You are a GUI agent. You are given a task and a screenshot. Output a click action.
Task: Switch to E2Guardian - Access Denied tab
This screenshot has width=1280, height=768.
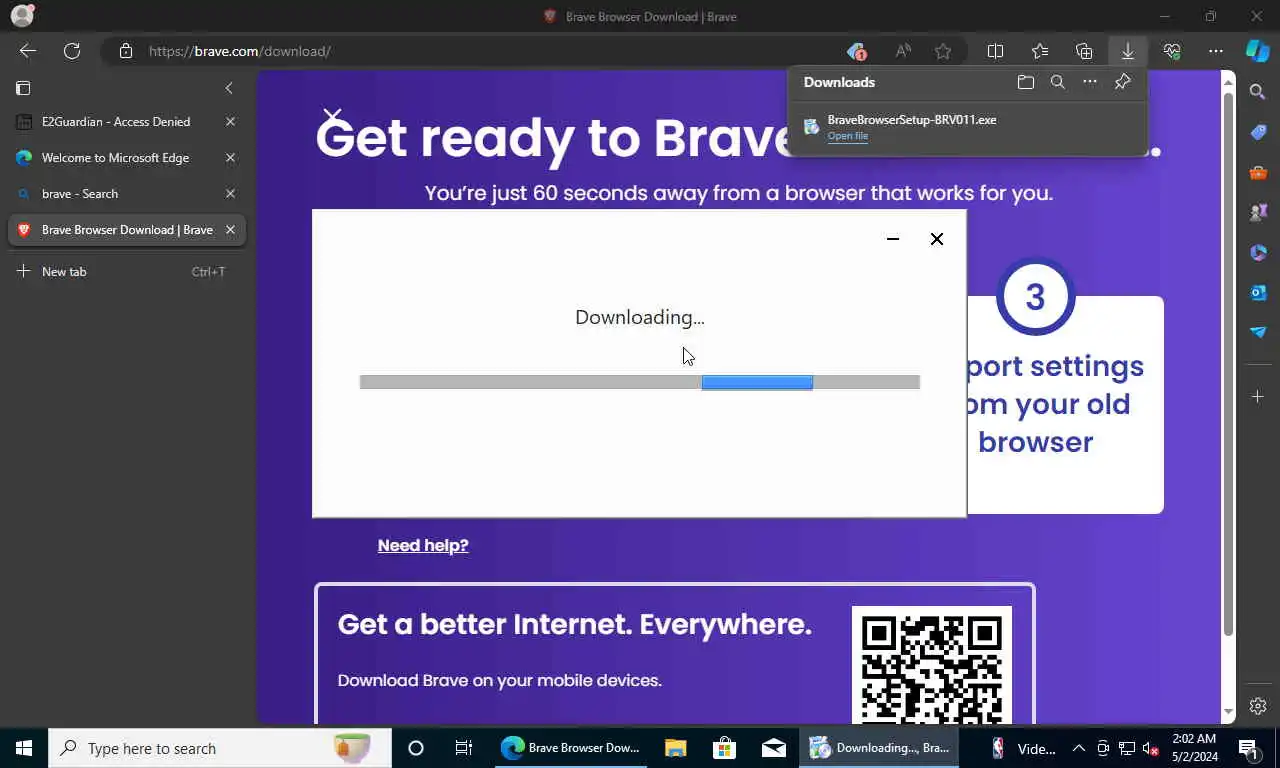point(126,122)
